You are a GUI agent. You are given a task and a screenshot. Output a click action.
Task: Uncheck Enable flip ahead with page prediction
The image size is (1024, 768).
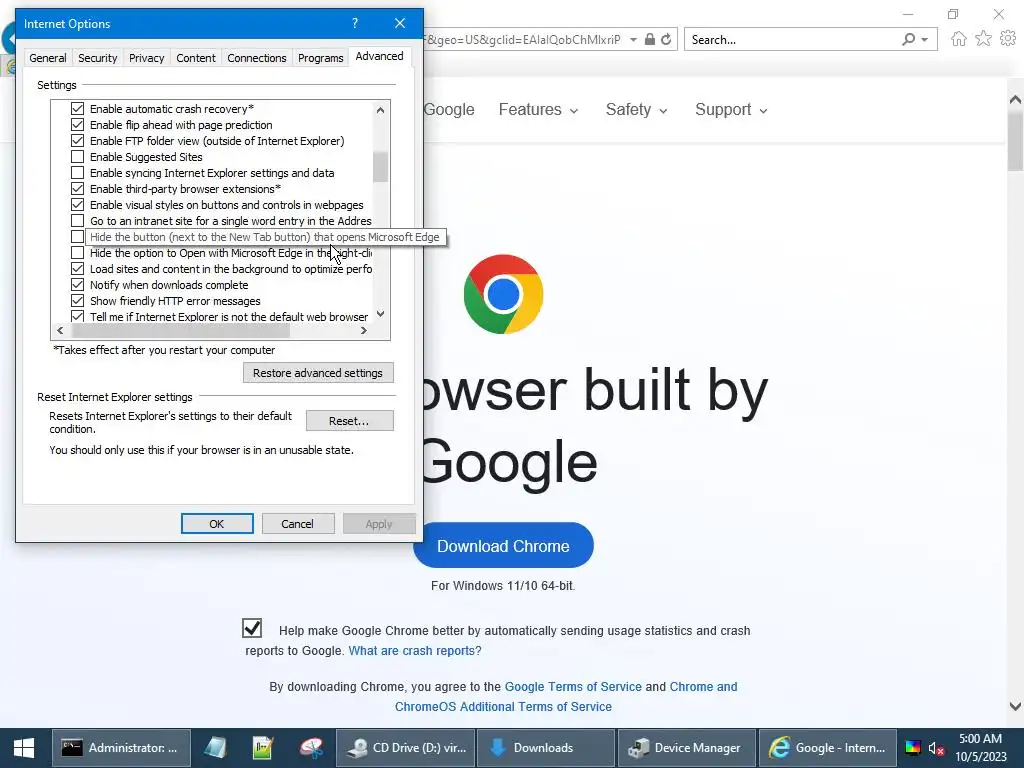(x=77, y=125)
